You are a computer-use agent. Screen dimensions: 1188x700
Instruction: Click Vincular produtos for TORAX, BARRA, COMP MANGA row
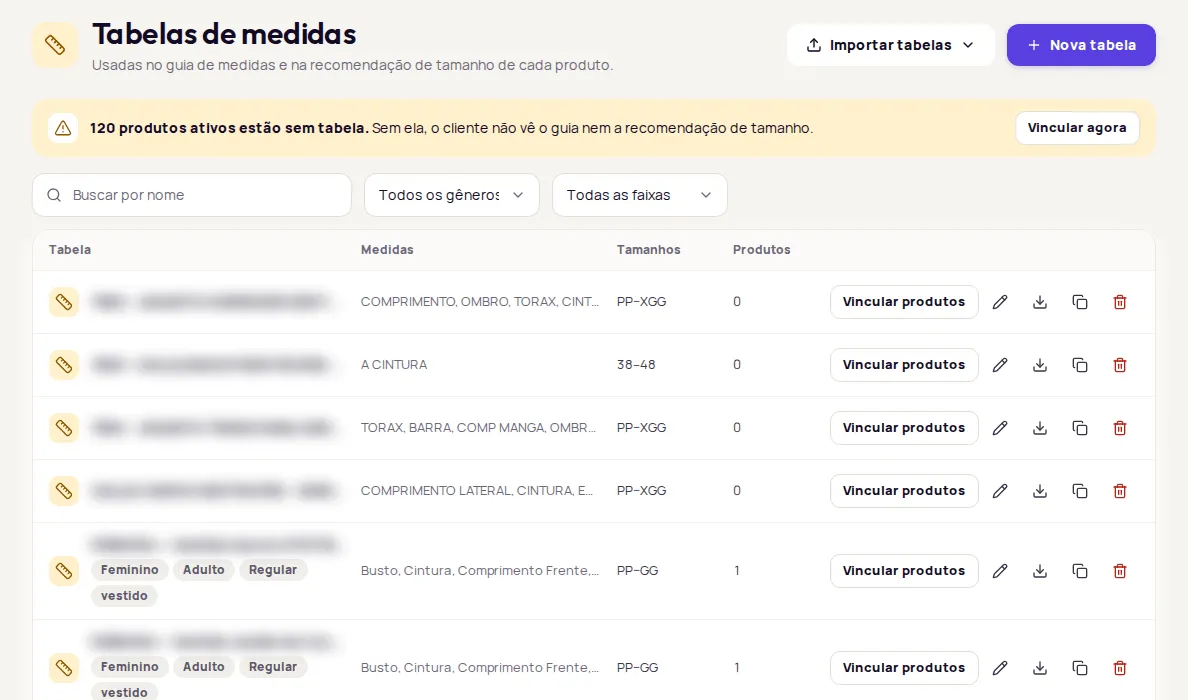904,427
